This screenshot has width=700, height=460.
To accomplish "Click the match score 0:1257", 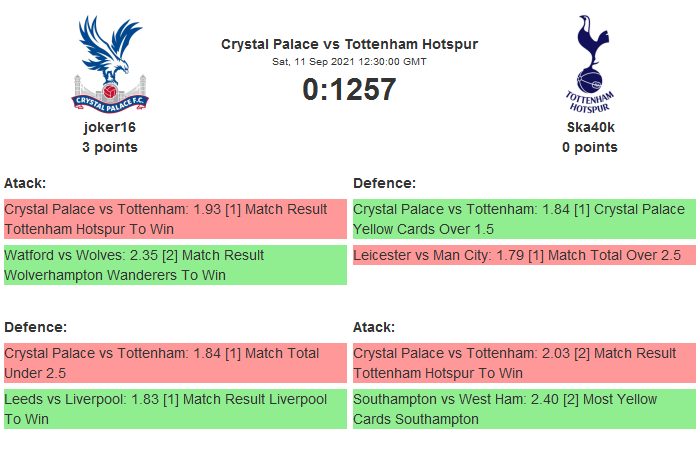I will (349, 89).
